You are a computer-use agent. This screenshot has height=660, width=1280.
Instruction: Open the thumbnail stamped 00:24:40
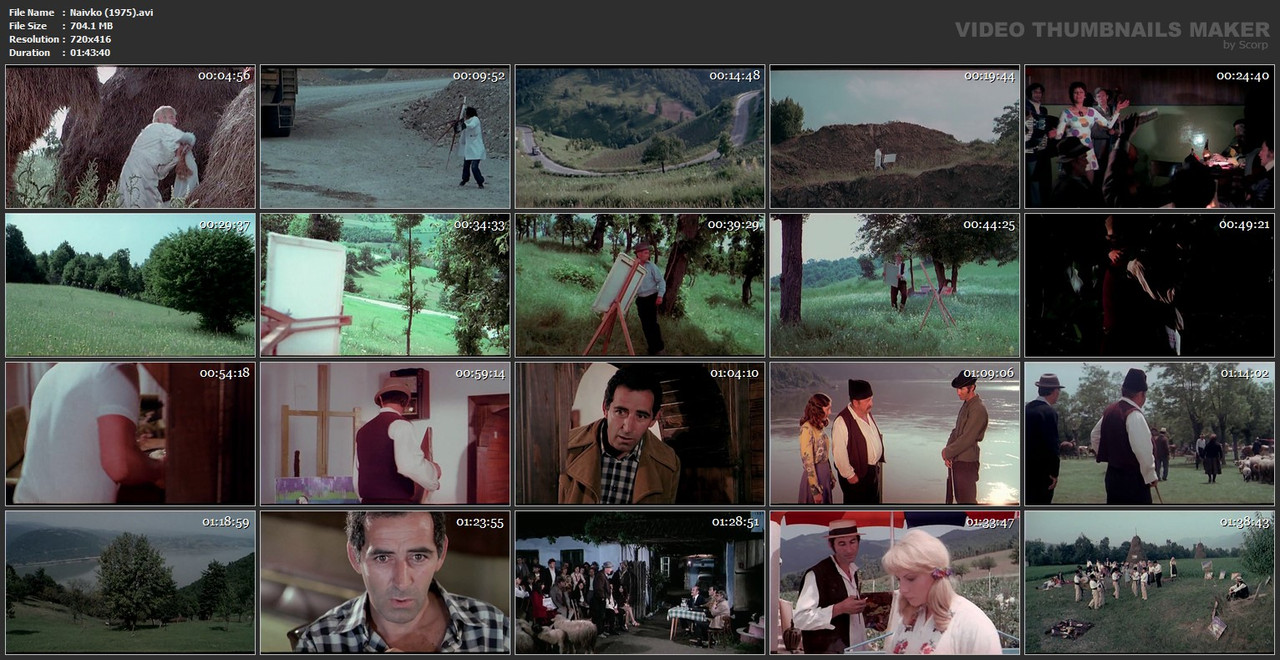(x=1150, y=137)
